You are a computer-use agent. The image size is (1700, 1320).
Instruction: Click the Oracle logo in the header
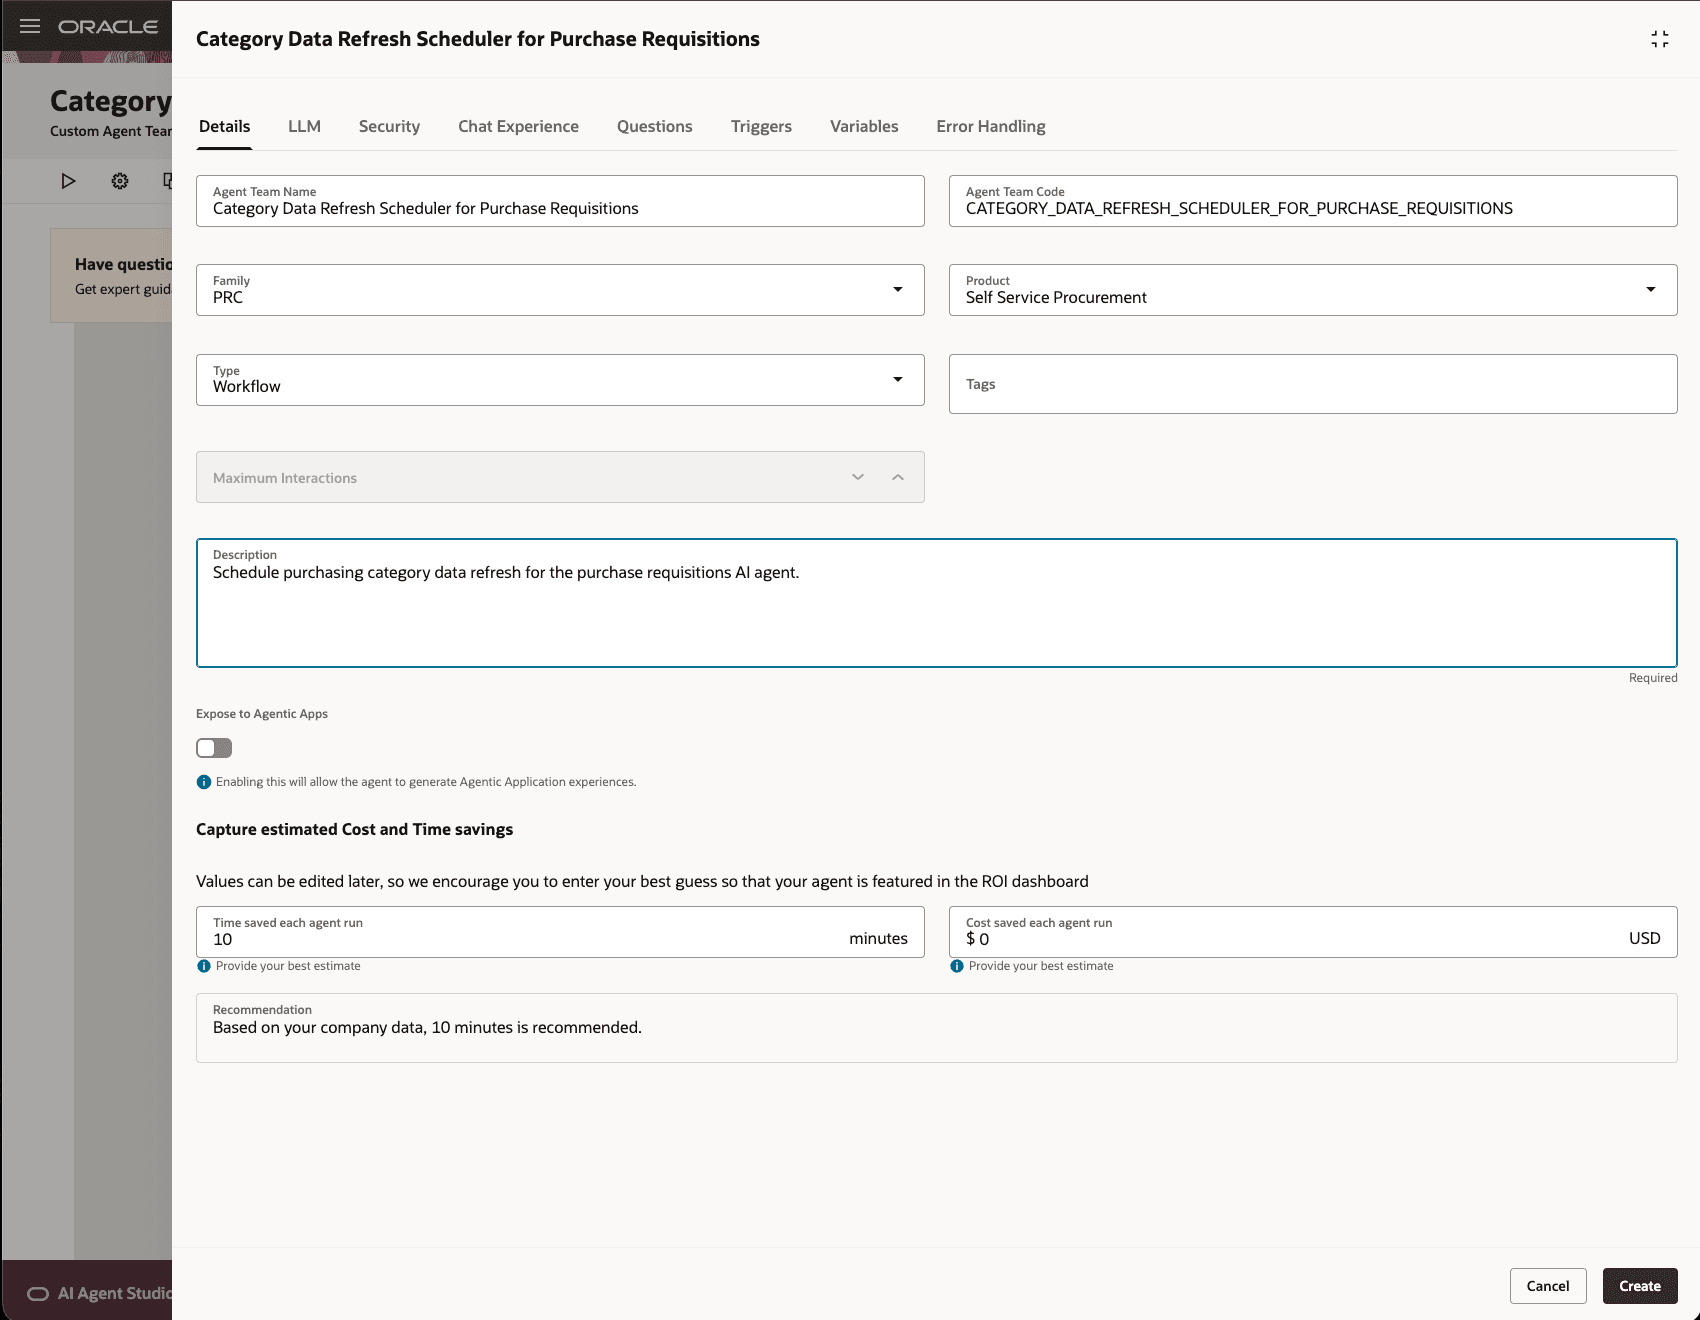point(110,26)
